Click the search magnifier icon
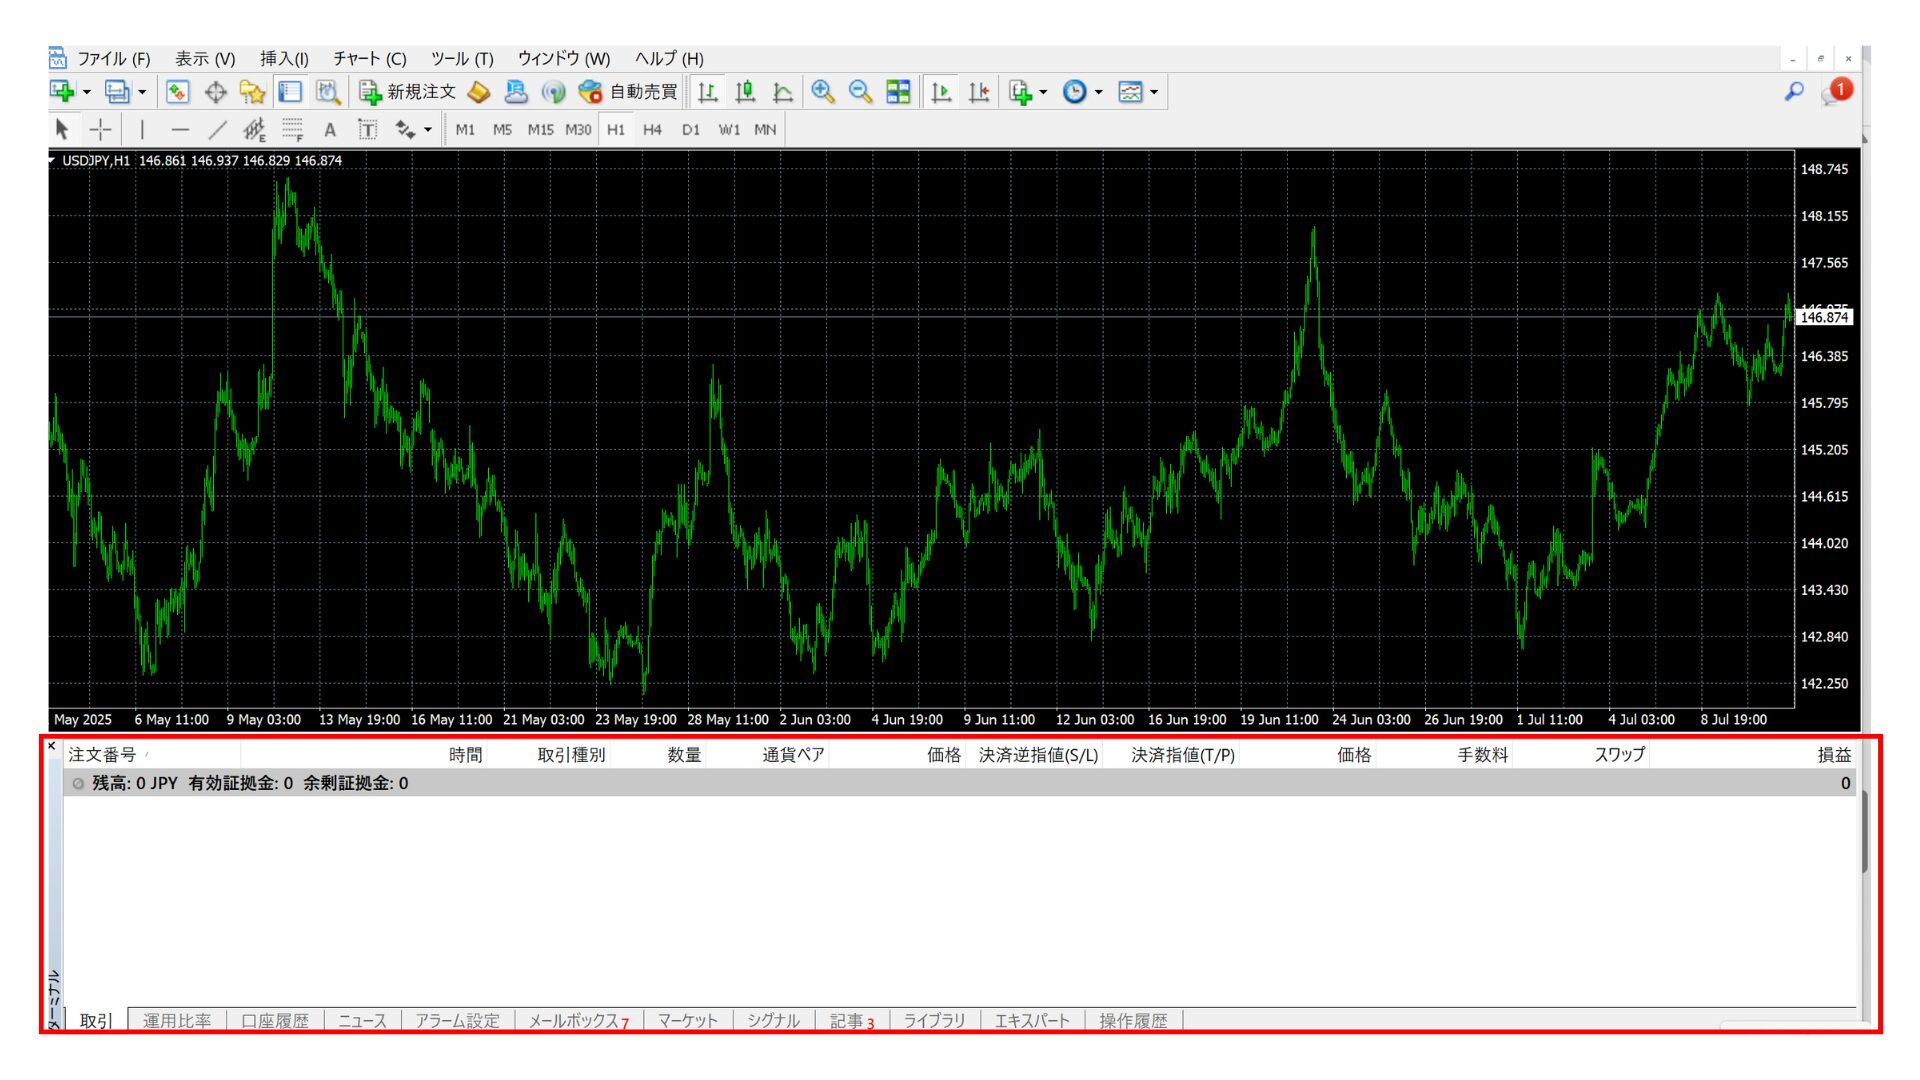 click(x=1794, y=92)
